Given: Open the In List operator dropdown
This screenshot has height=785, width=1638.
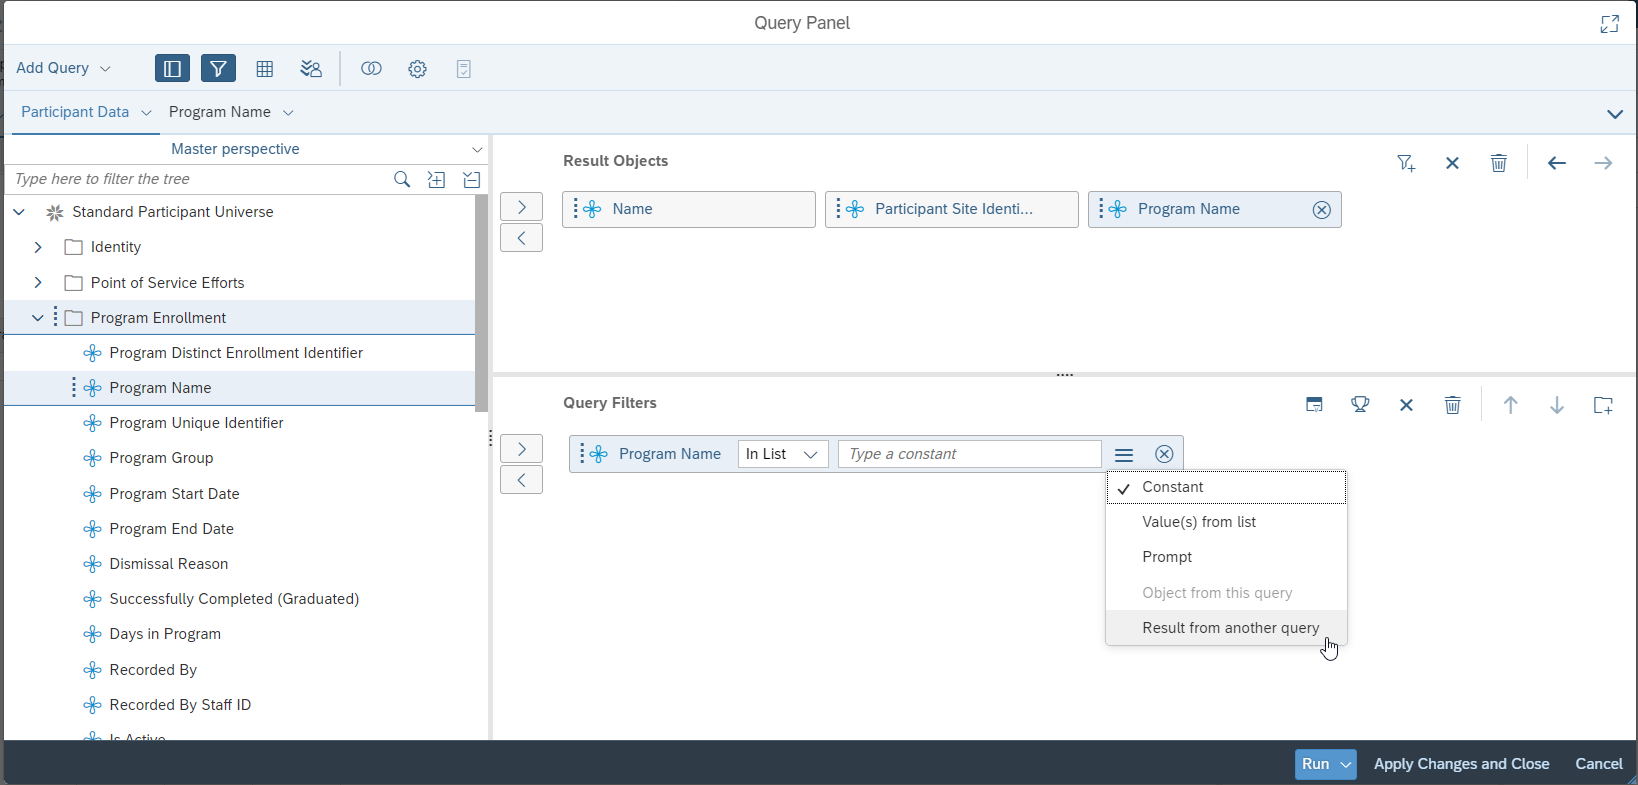Looking at the screenshot, I should [783, 454].
